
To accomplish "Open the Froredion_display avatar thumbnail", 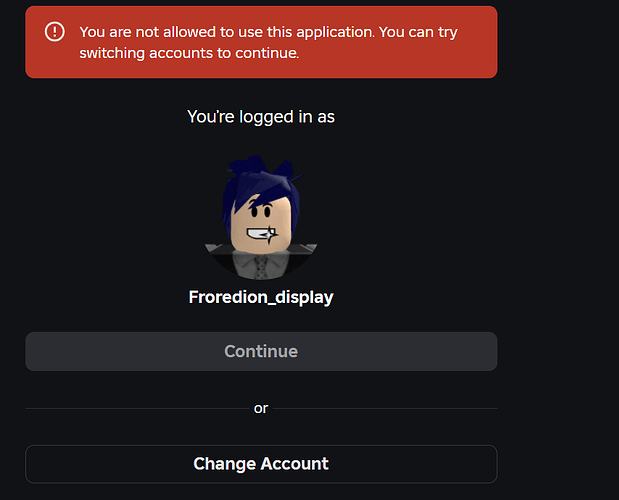I will click(x=261, y=217).
